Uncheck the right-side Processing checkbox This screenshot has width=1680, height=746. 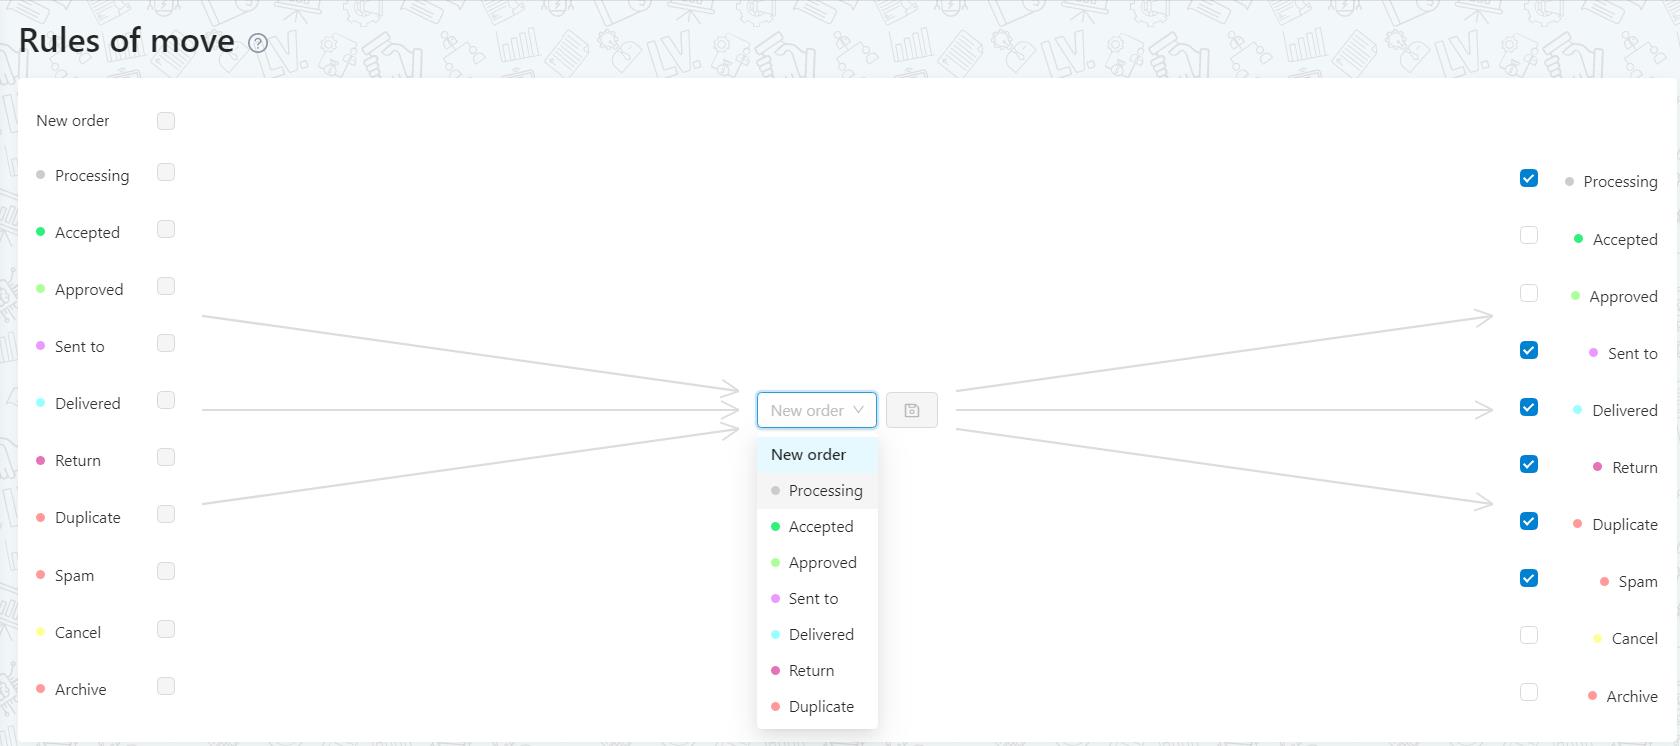click(1529, 178)
